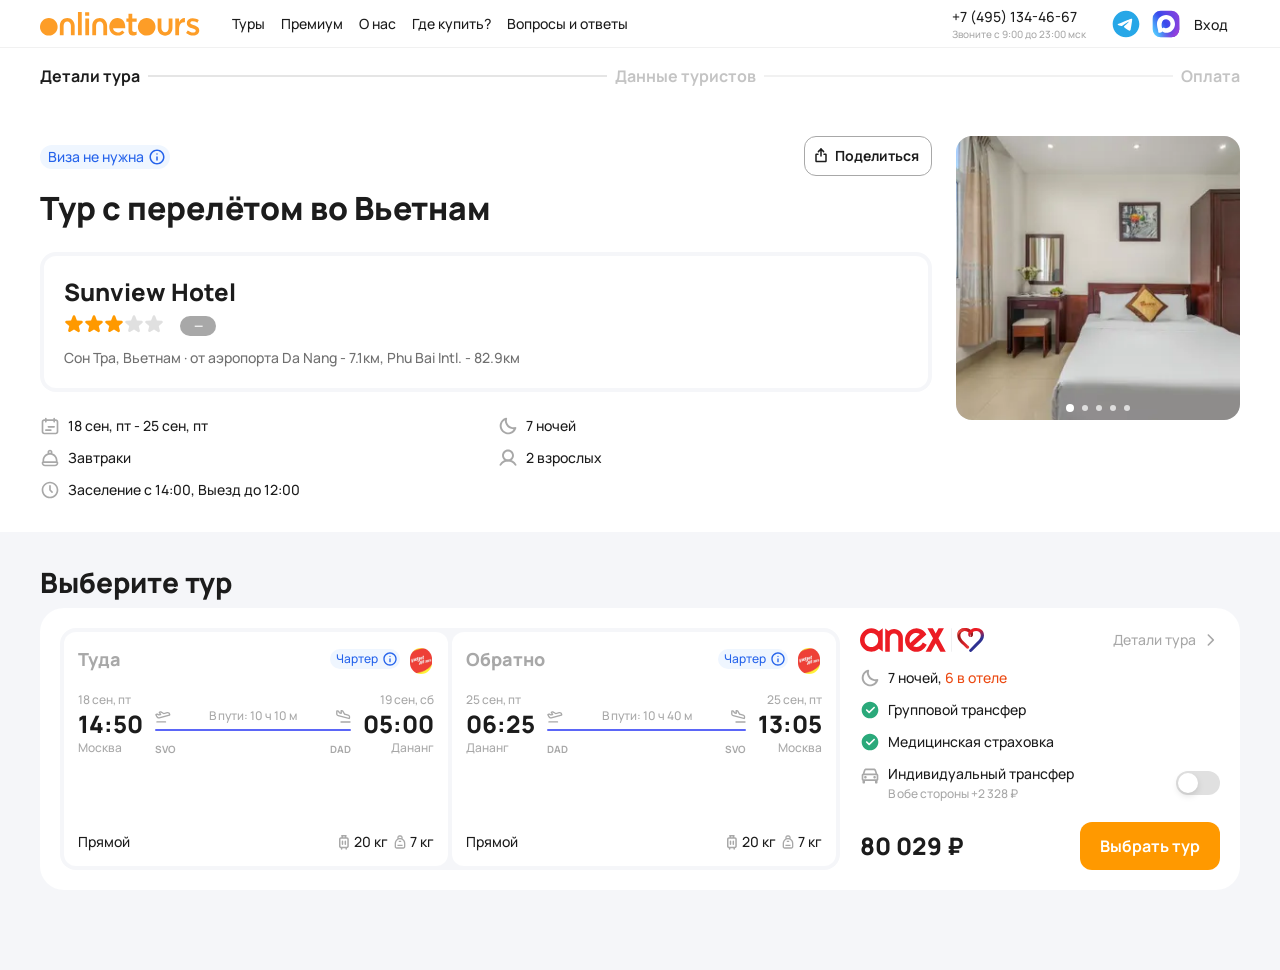Open 'Вопросы и ответы' menu item
Viewport: 1280px width, 970px height.
coord(567,24)
